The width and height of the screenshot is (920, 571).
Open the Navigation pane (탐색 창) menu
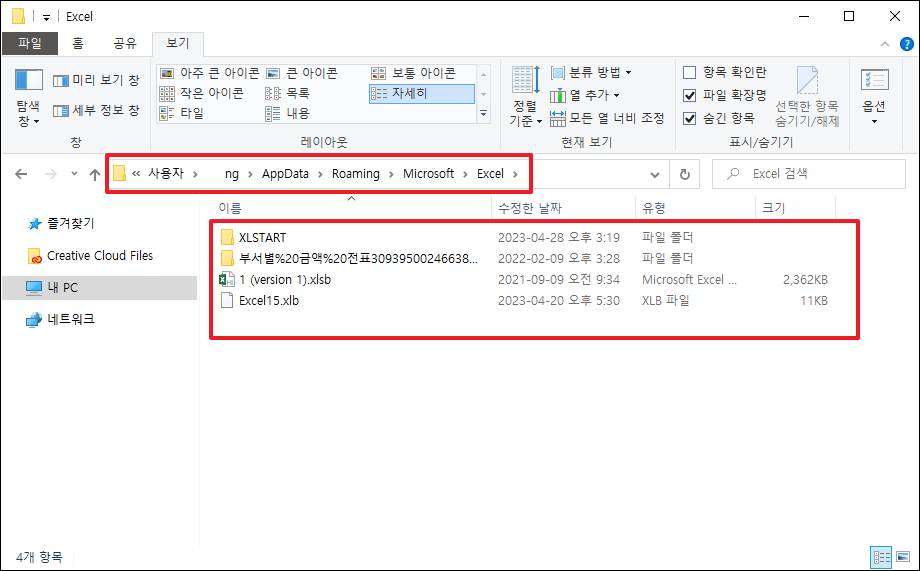point(28,97)
